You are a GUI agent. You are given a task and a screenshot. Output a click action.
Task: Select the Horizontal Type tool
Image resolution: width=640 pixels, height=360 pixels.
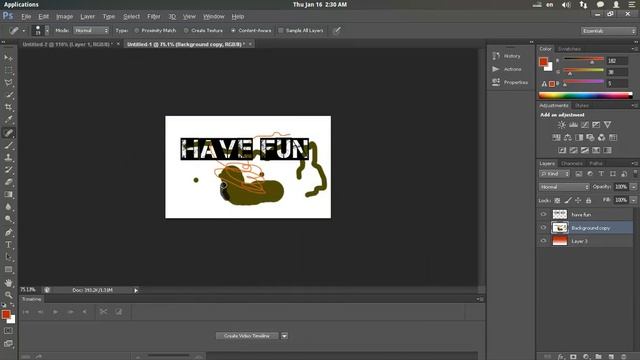click(8, 245)
